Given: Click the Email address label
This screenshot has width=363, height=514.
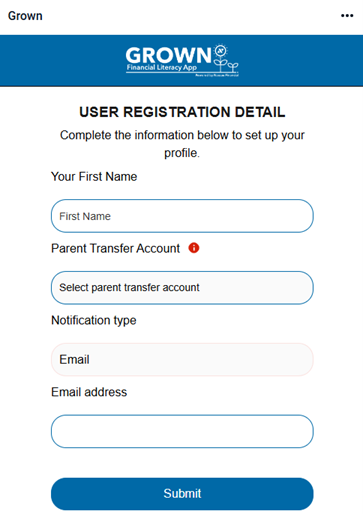Looking at the screenshot, I should point(89,392).
